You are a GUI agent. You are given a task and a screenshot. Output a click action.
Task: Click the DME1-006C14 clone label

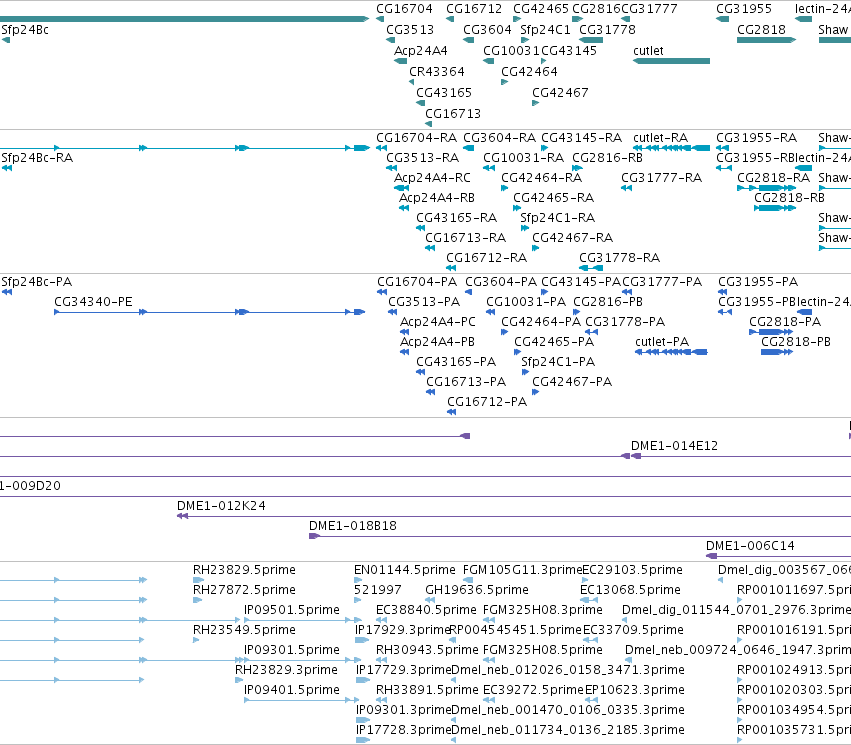750,546
